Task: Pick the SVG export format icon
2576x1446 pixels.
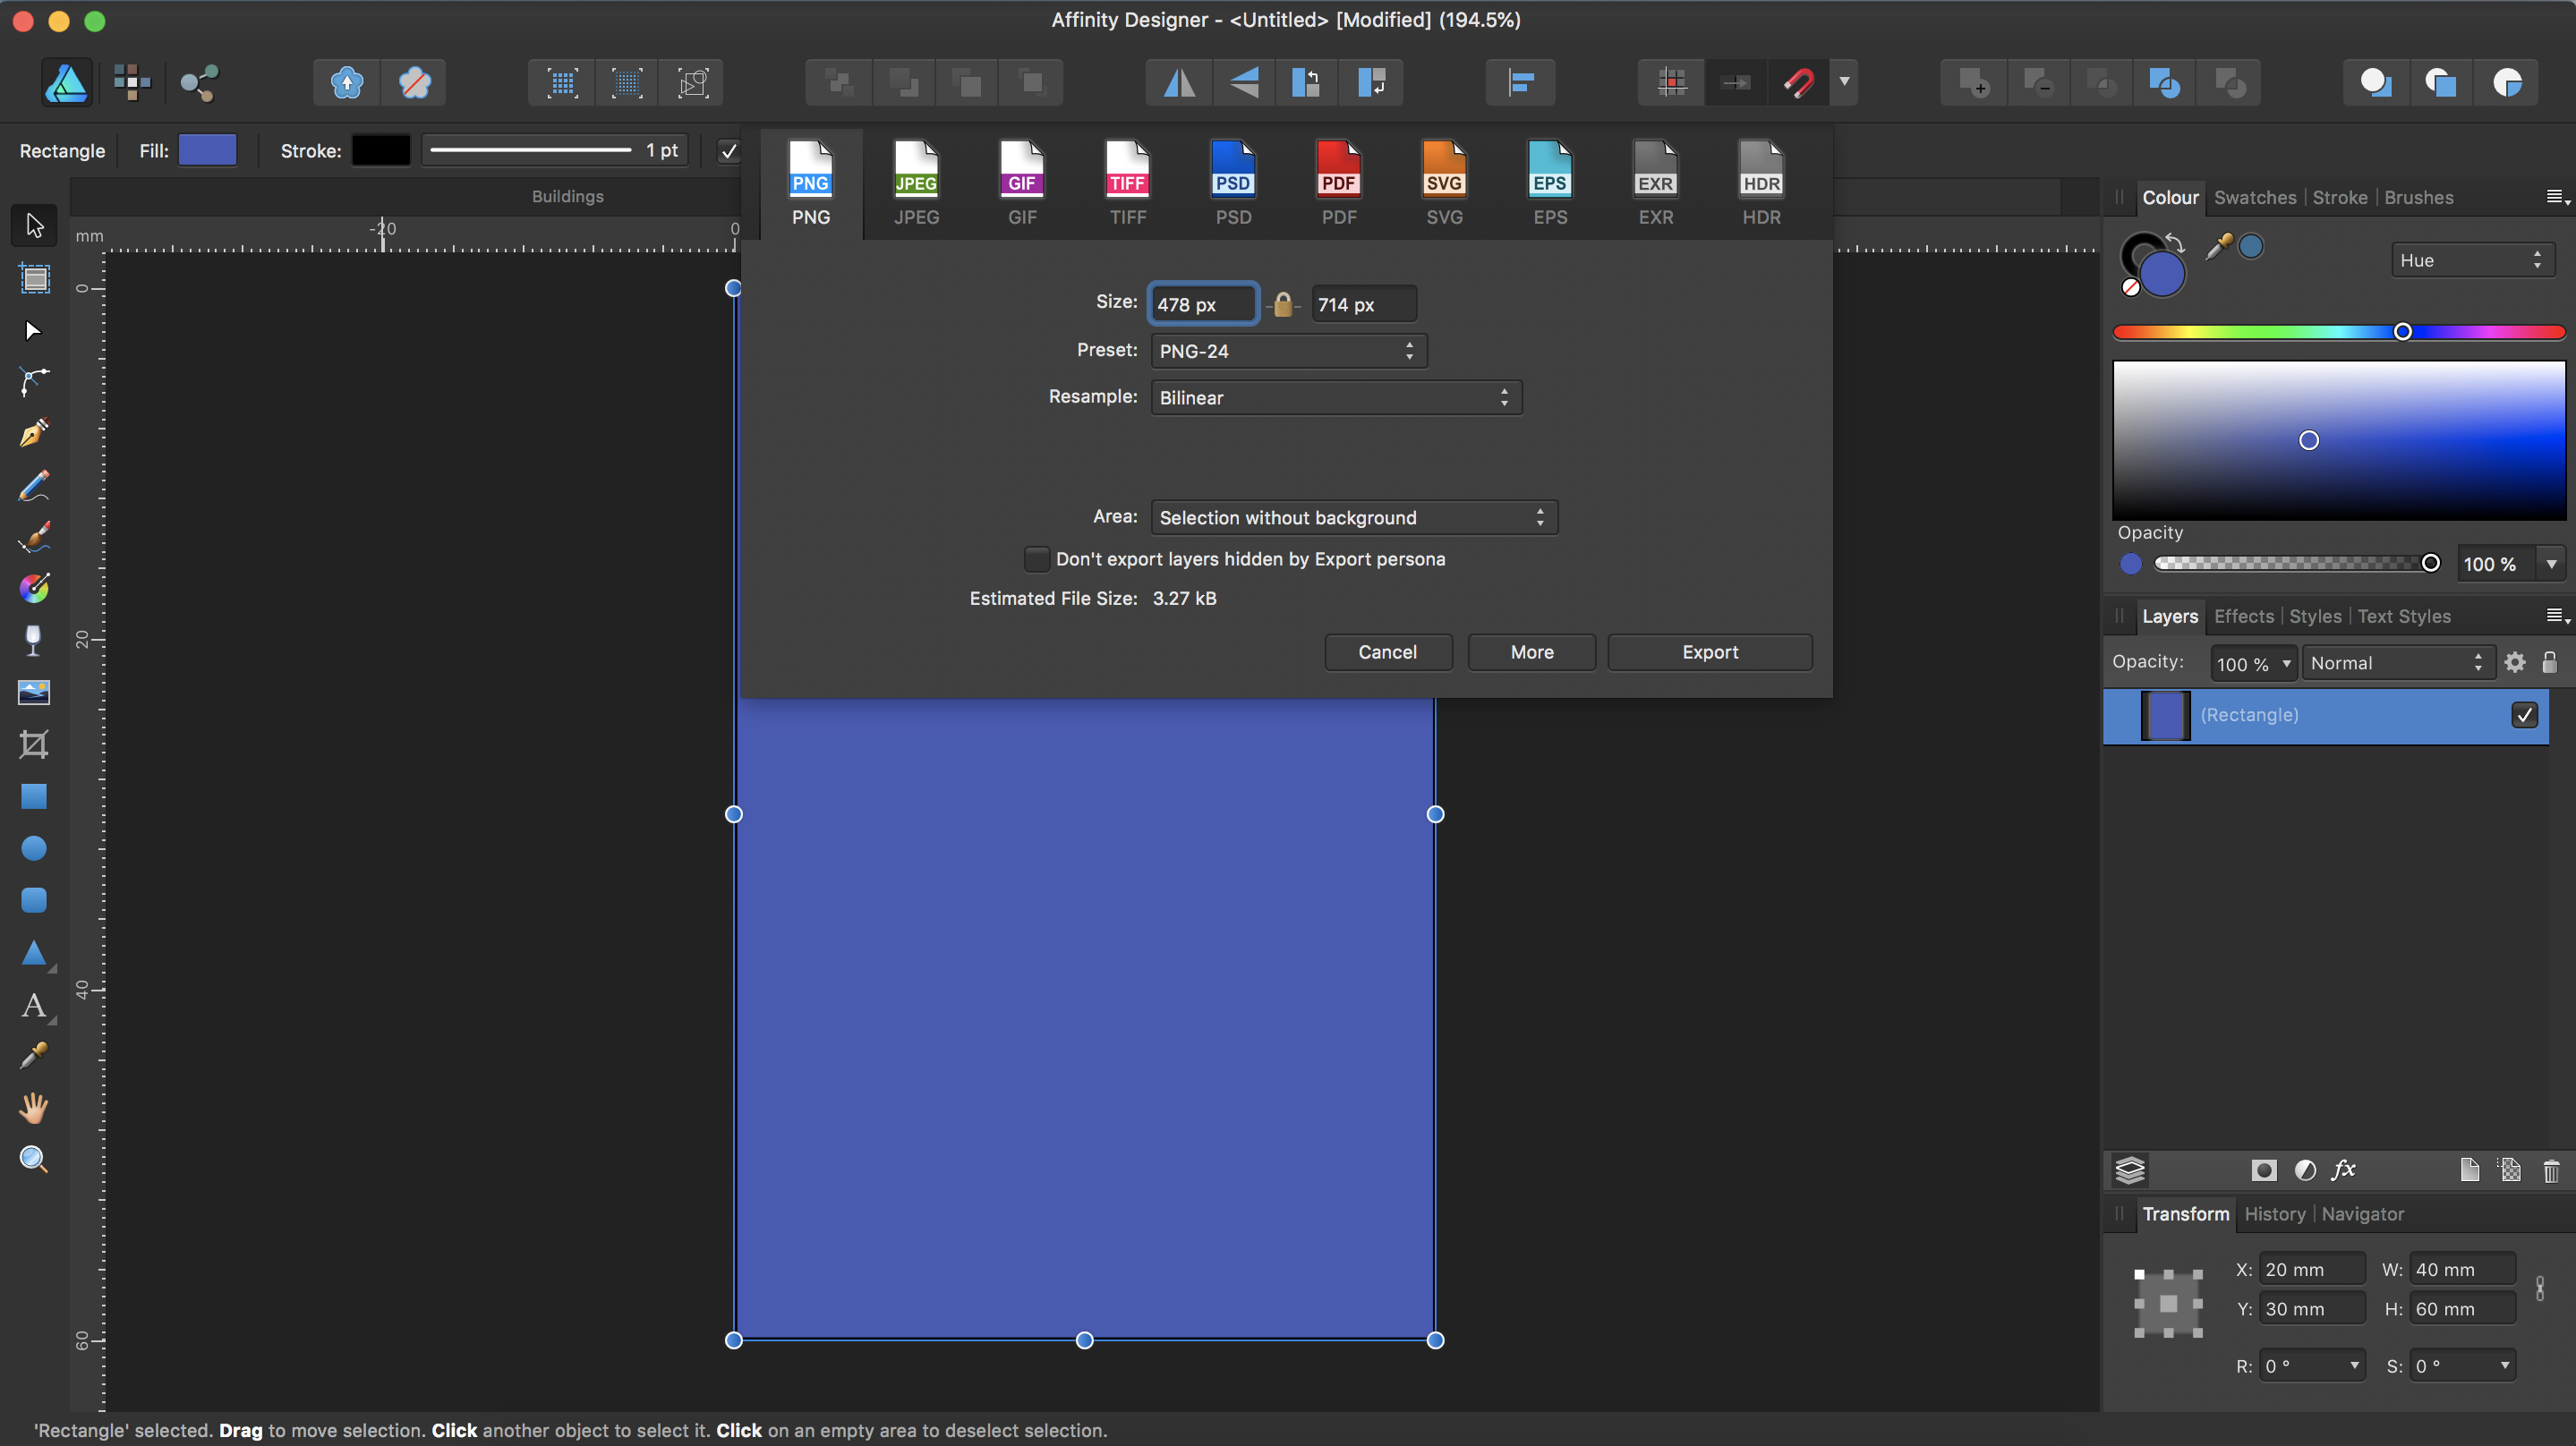Action: tap(1444, 182)
